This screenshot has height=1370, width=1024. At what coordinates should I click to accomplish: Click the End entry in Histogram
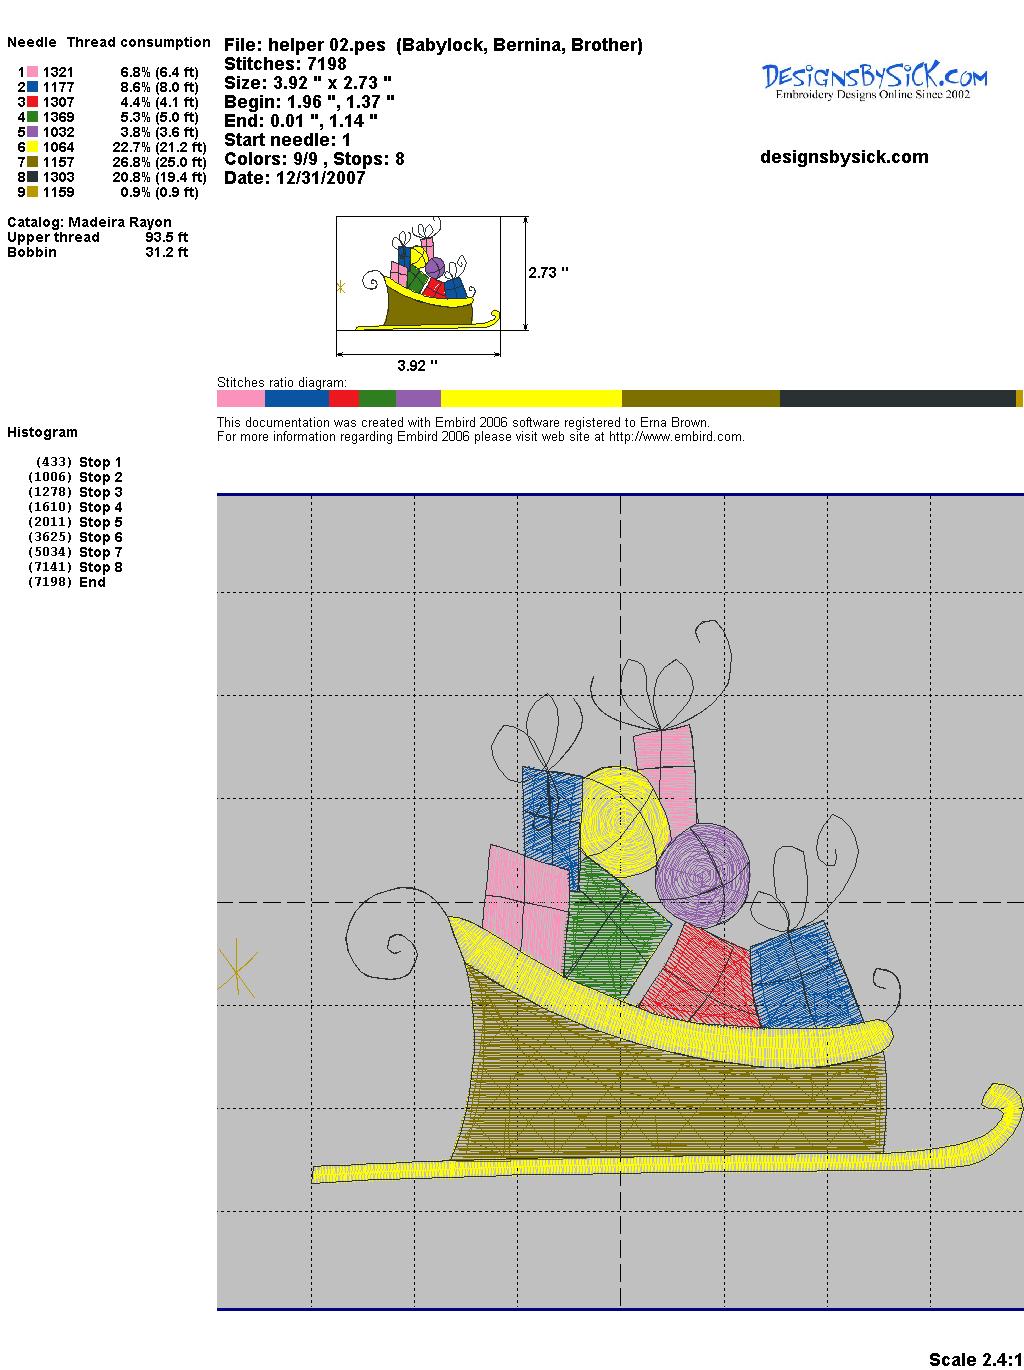pyautogui.click(x=92, y=582)
